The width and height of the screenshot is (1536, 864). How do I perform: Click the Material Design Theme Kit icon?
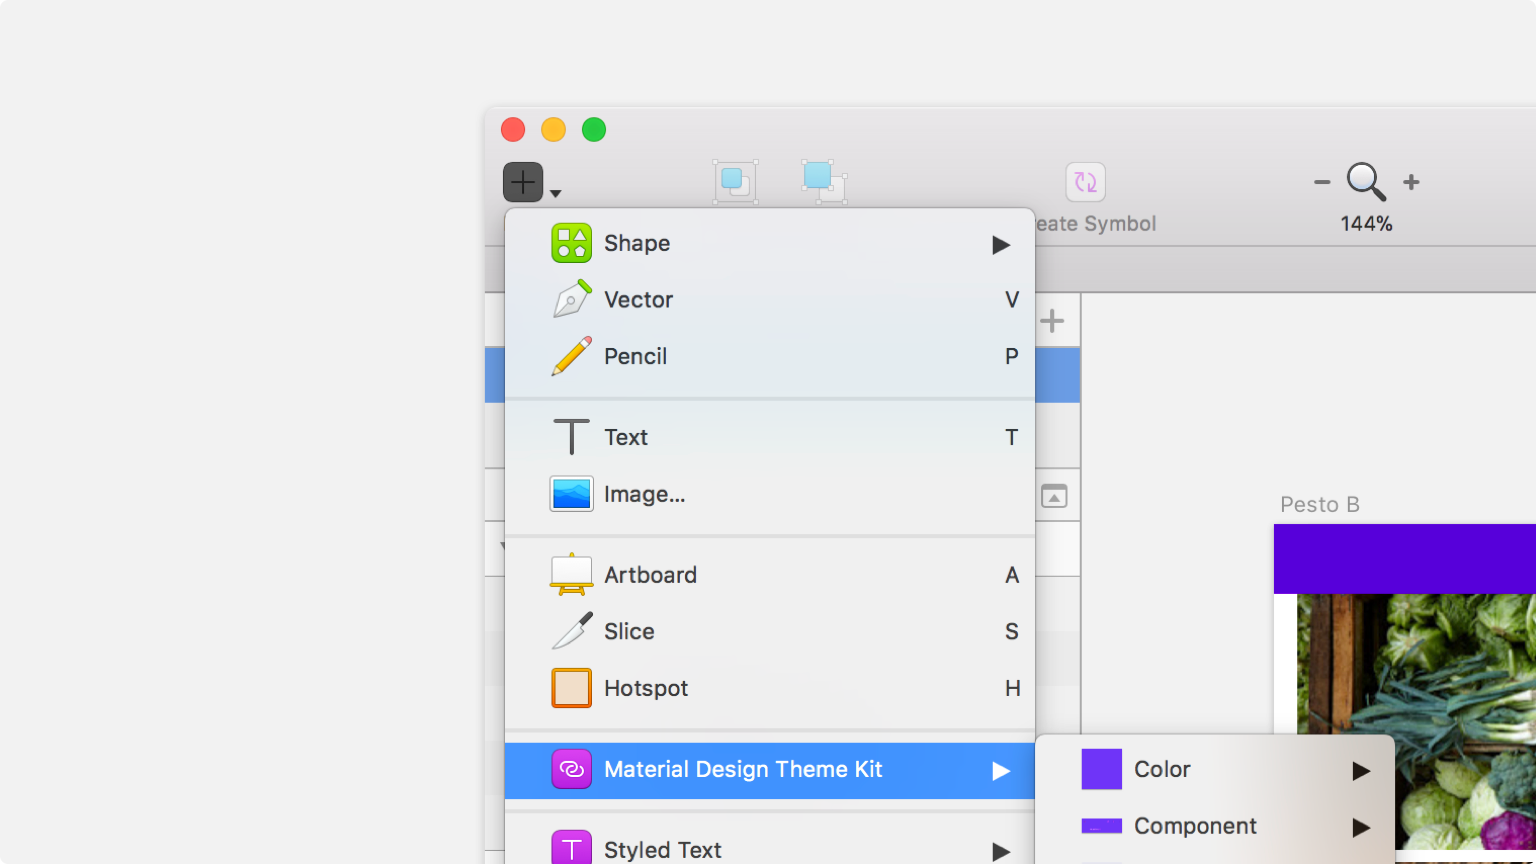(x=571, y=770)
